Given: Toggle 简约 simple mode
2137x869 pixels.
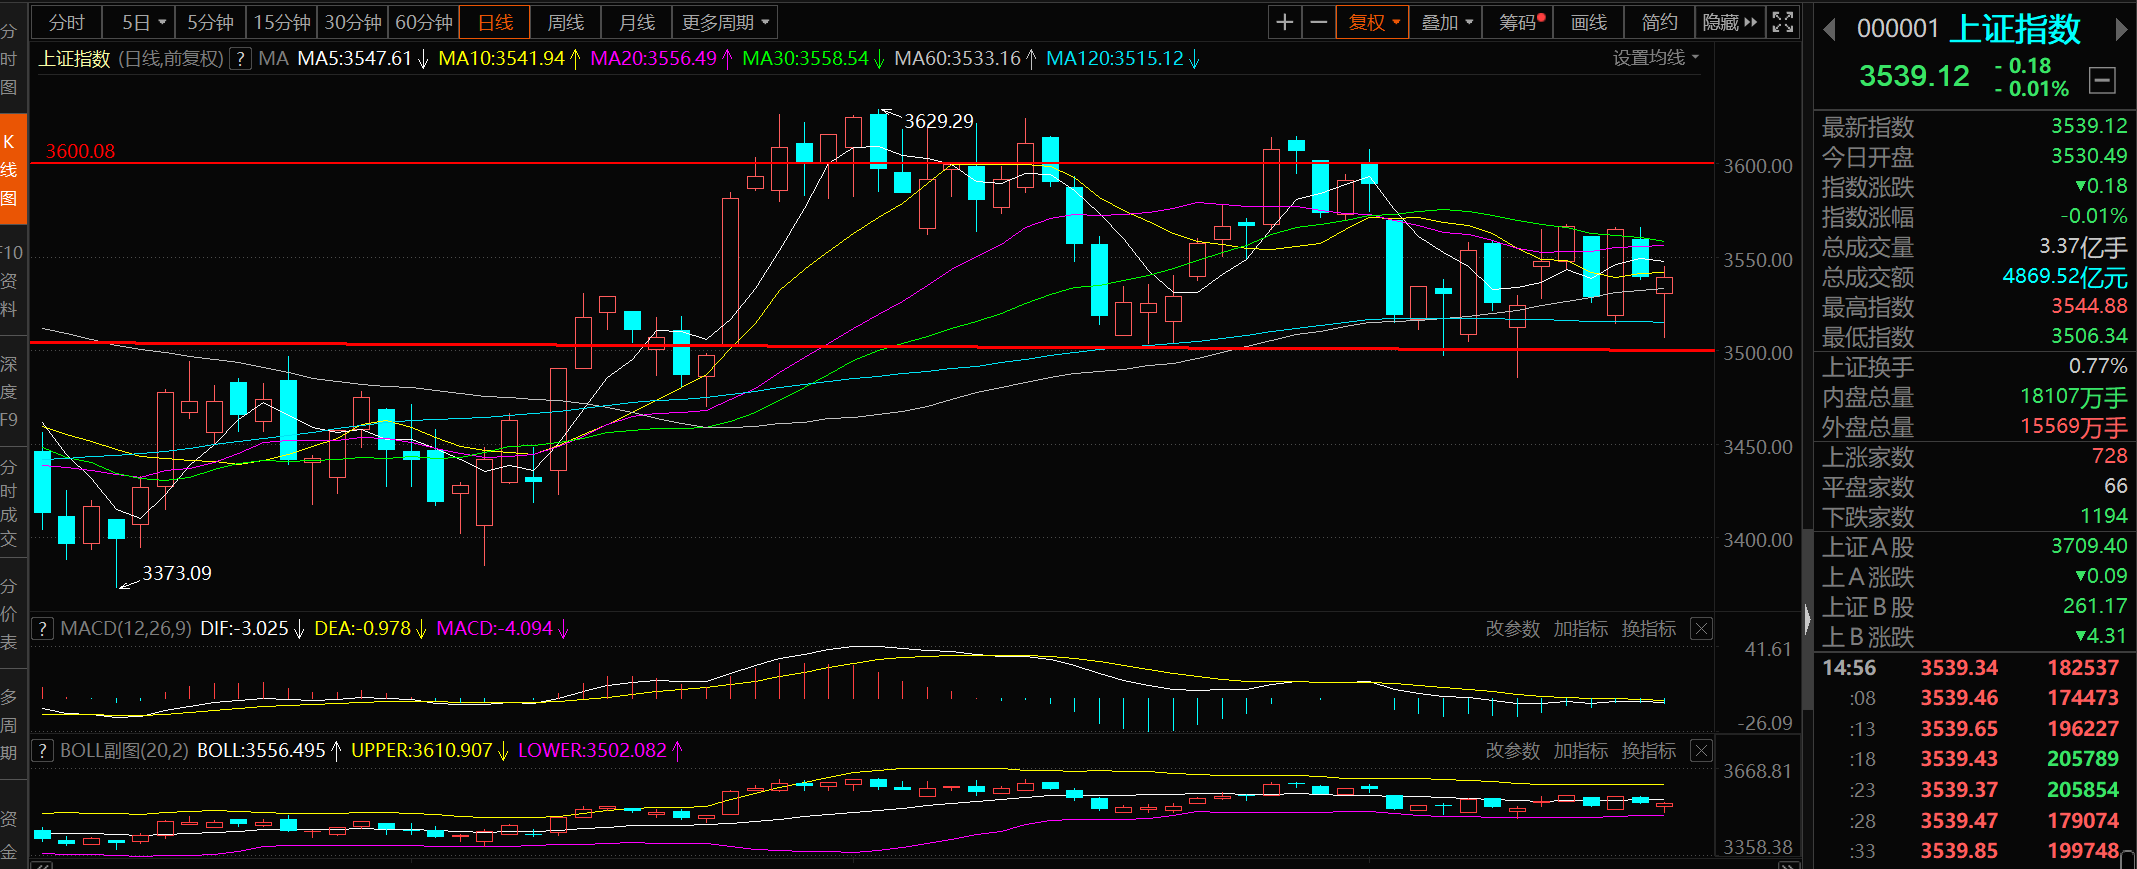Looking at the screenshot, I should pyautogui.click(x=1660, y=22).
